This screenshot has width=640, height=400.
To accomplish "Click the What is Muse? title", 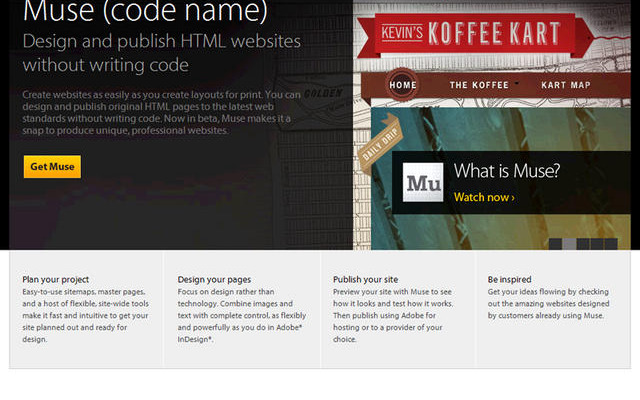I will 507,171.
